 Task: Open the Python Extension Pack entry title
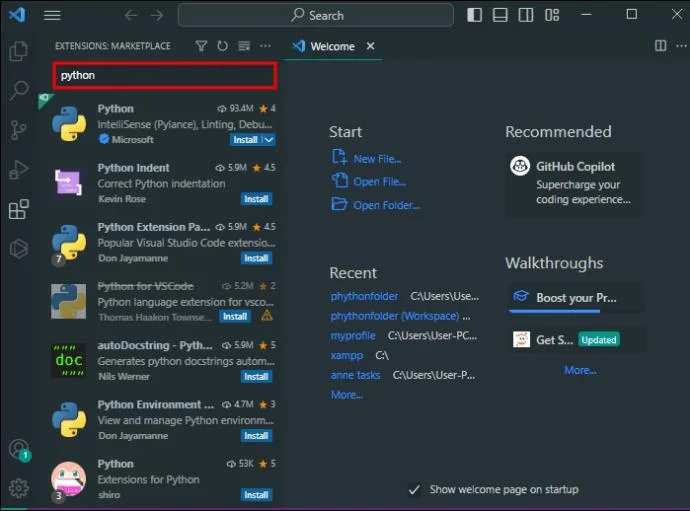click(154, 227)
